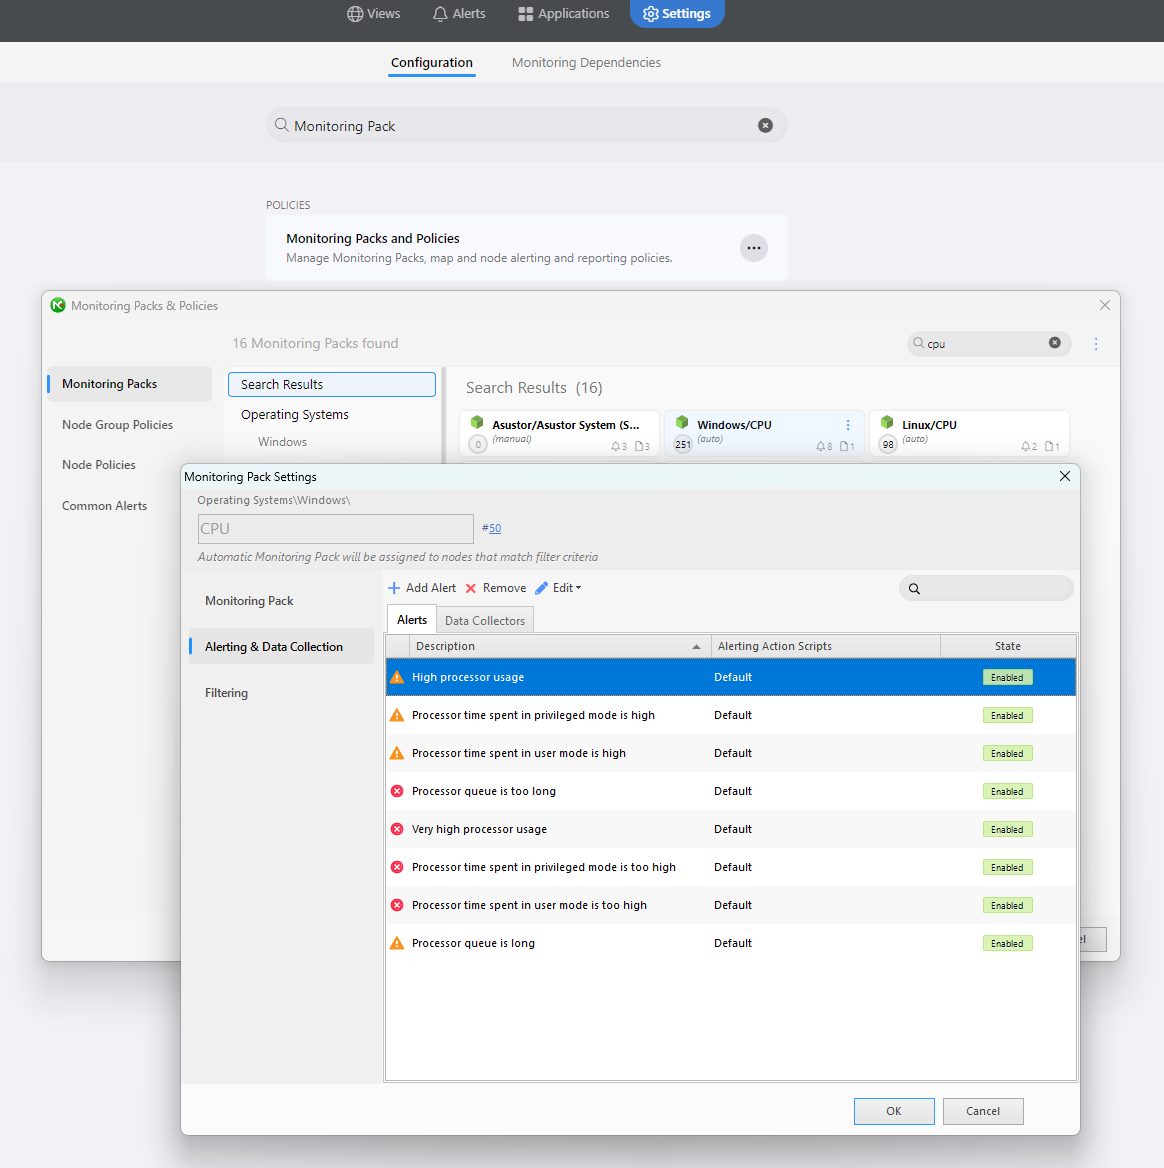This screenshot has width=1164, height=1168.
Task: Confirm settings with the OK button
Action: [893, 1111]
